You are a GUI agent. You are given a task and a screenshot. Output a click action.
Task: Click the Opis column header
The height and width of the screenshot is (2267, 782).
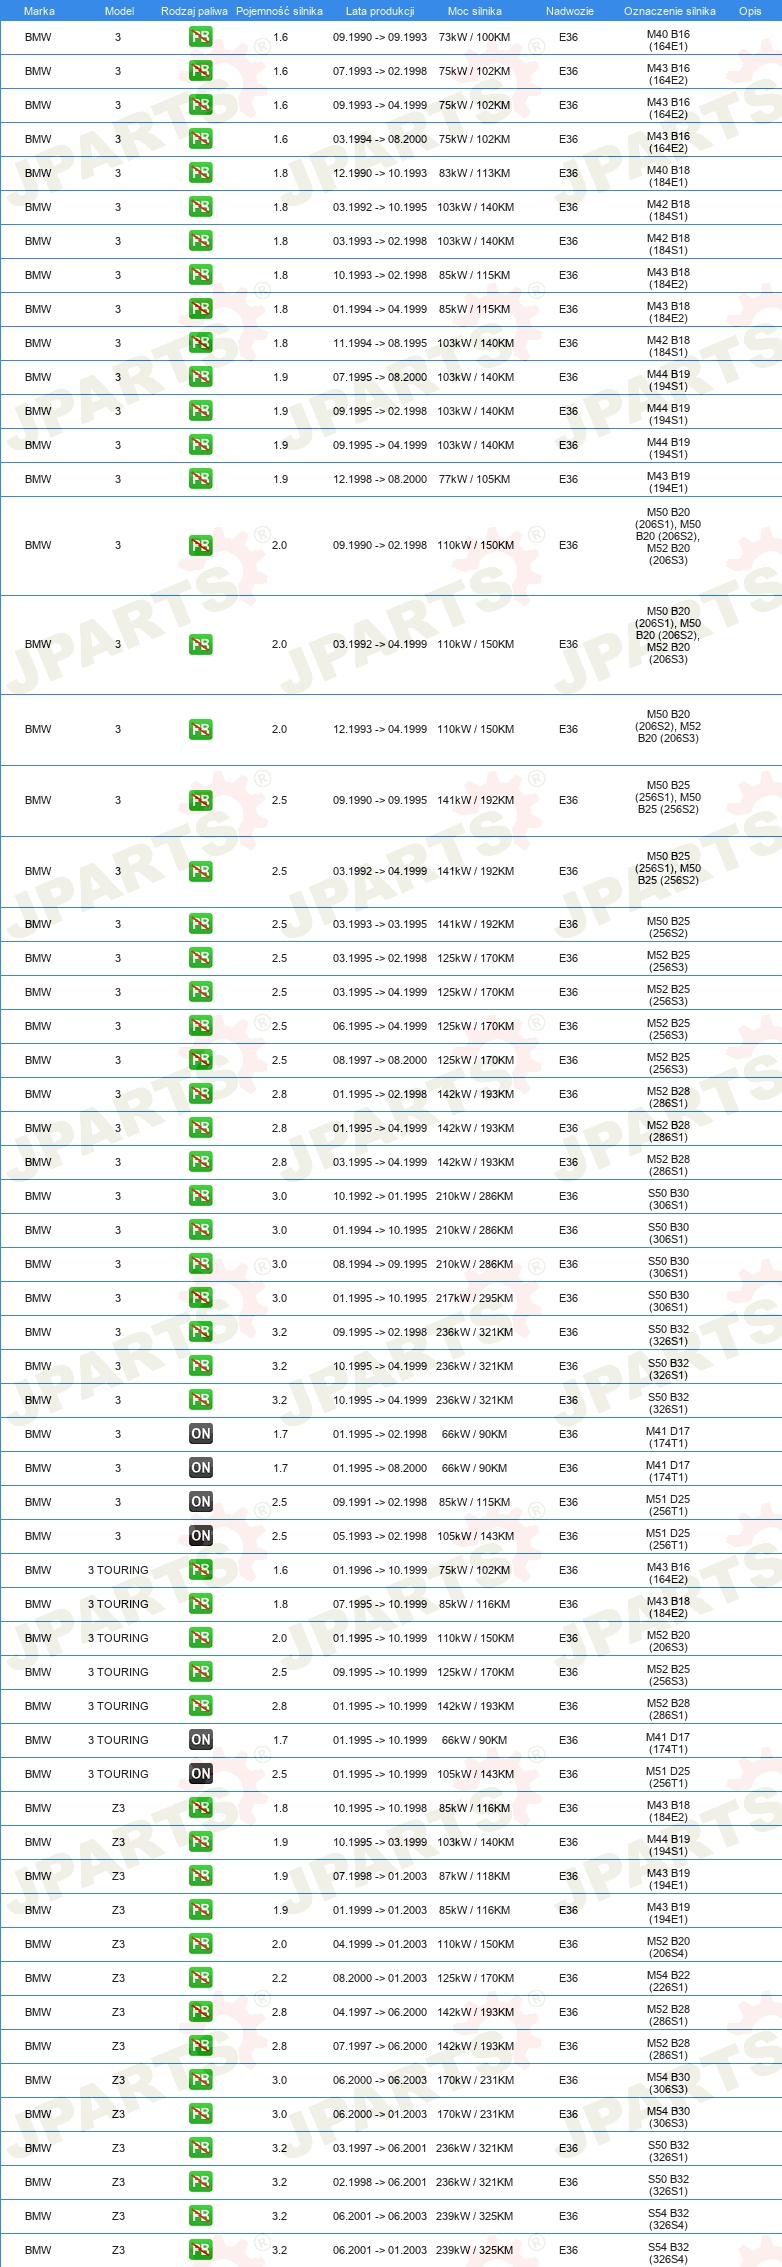[750, 11]
